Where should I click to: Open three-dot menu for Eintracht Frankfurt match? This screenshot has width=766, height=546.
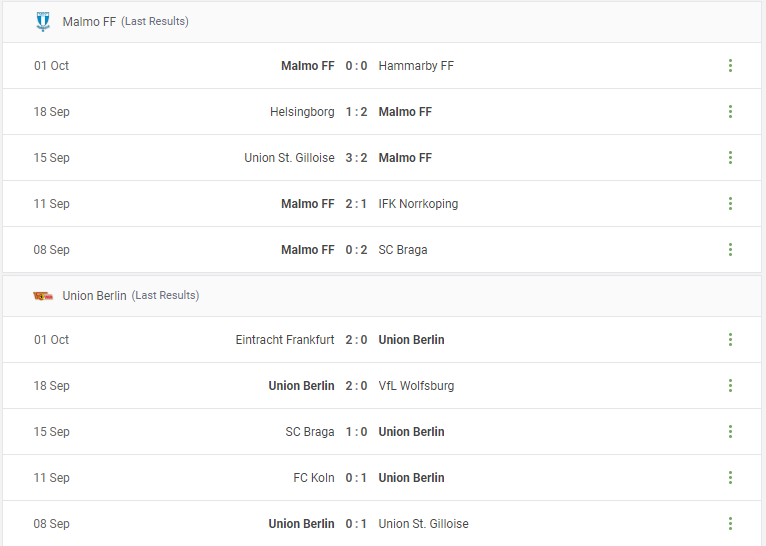click(x=730, y=339)
